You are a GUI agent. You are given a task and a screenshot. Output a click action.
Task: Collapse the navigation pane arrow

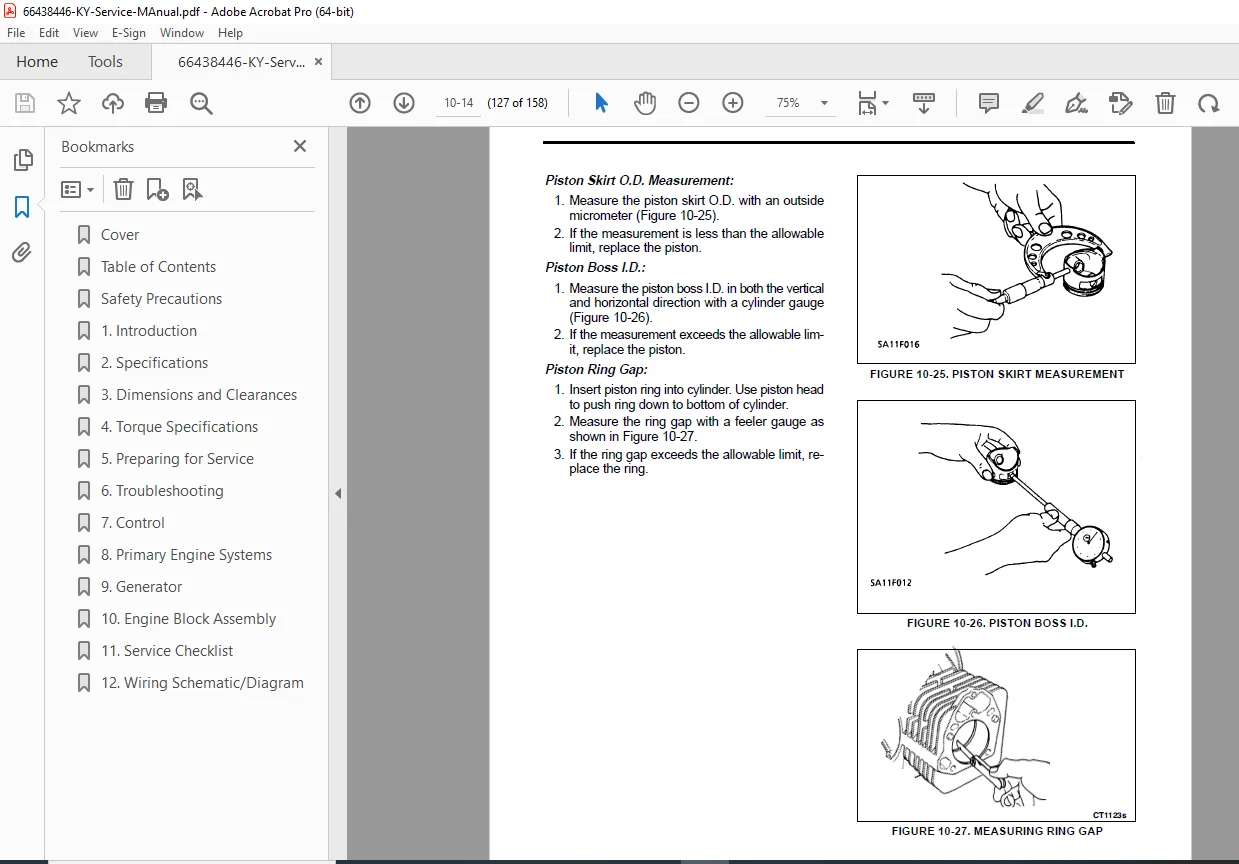pos(338,493)
